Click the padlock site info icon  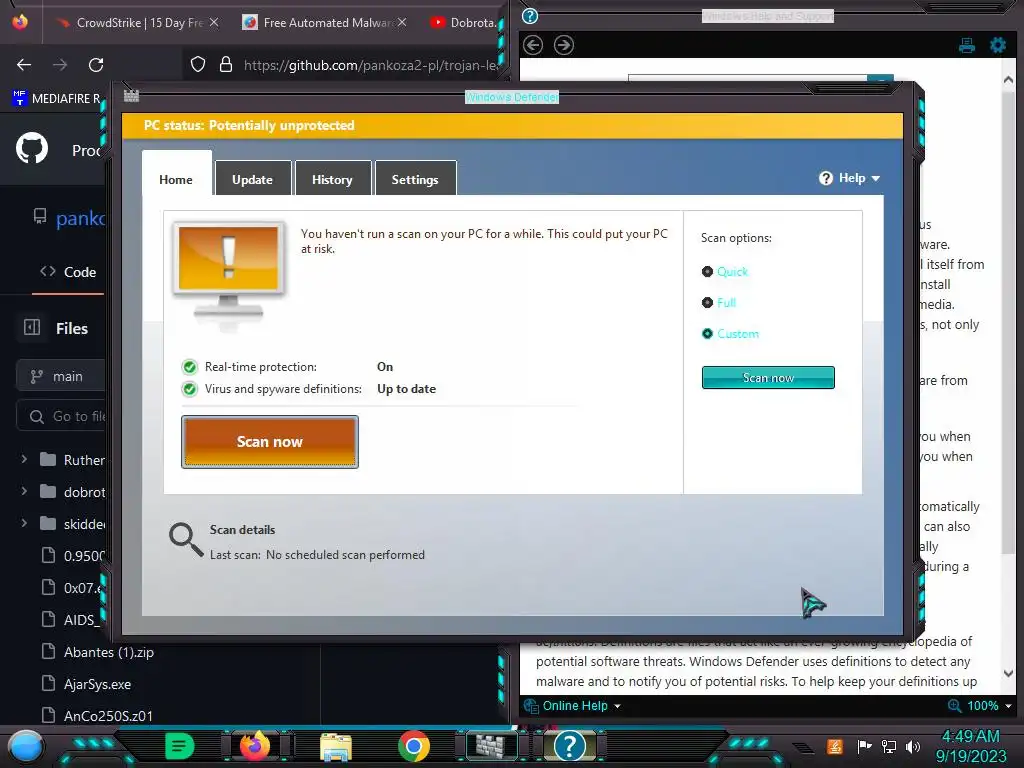pyautogui.click(x=226, y=64)
